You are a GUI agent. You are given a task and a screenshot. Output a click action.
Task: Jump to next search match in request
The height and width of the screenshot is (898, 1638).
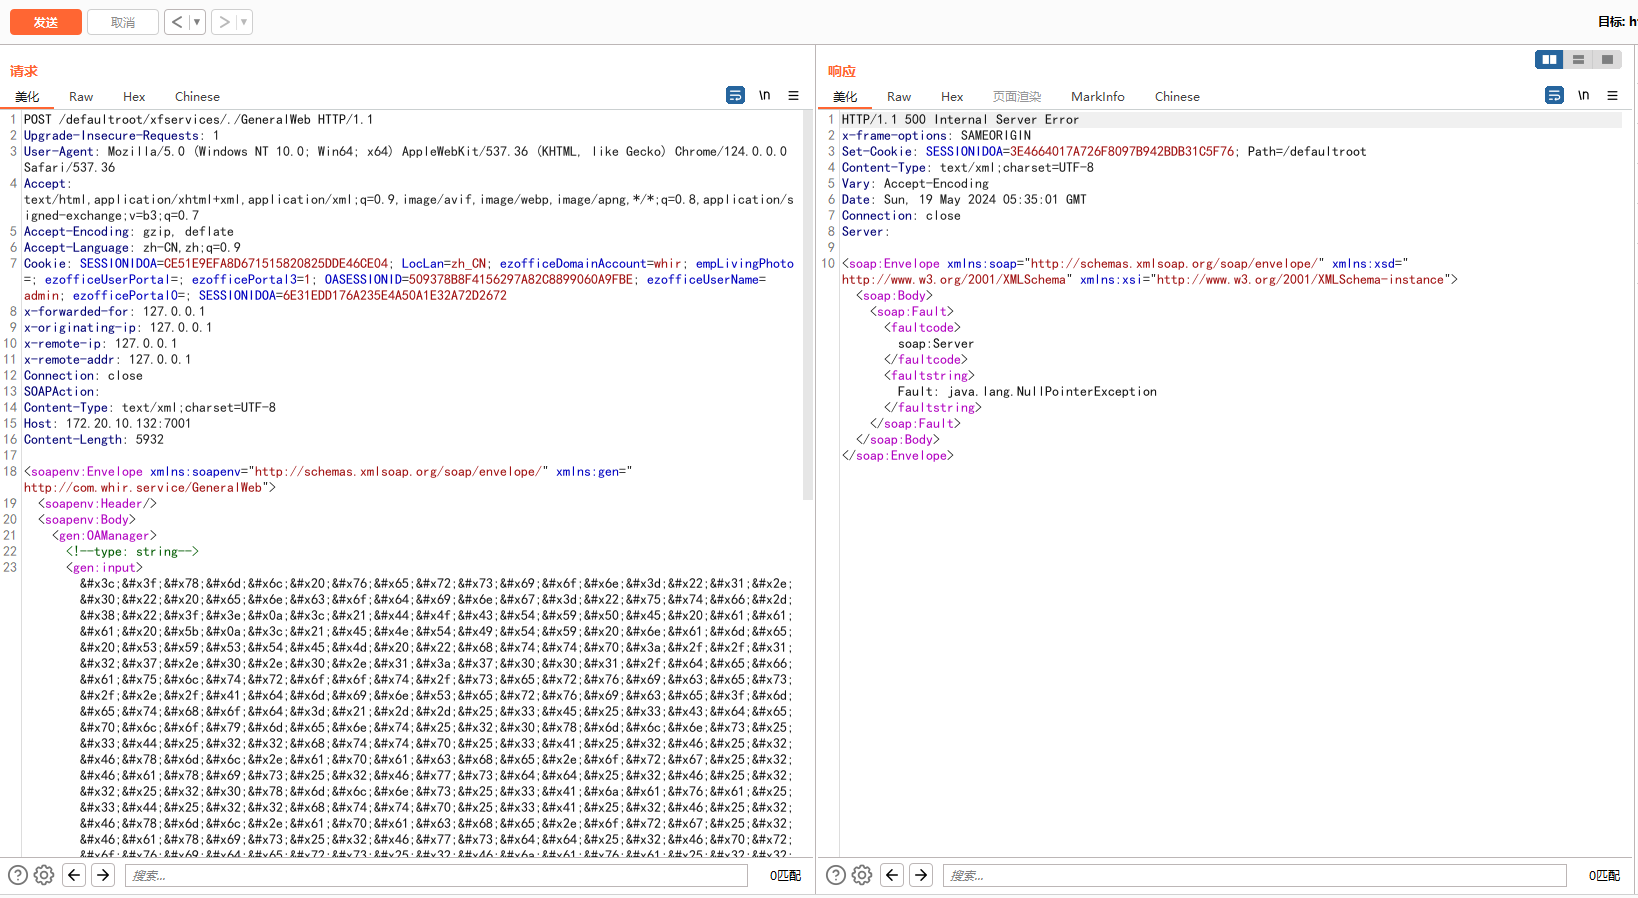103,875
